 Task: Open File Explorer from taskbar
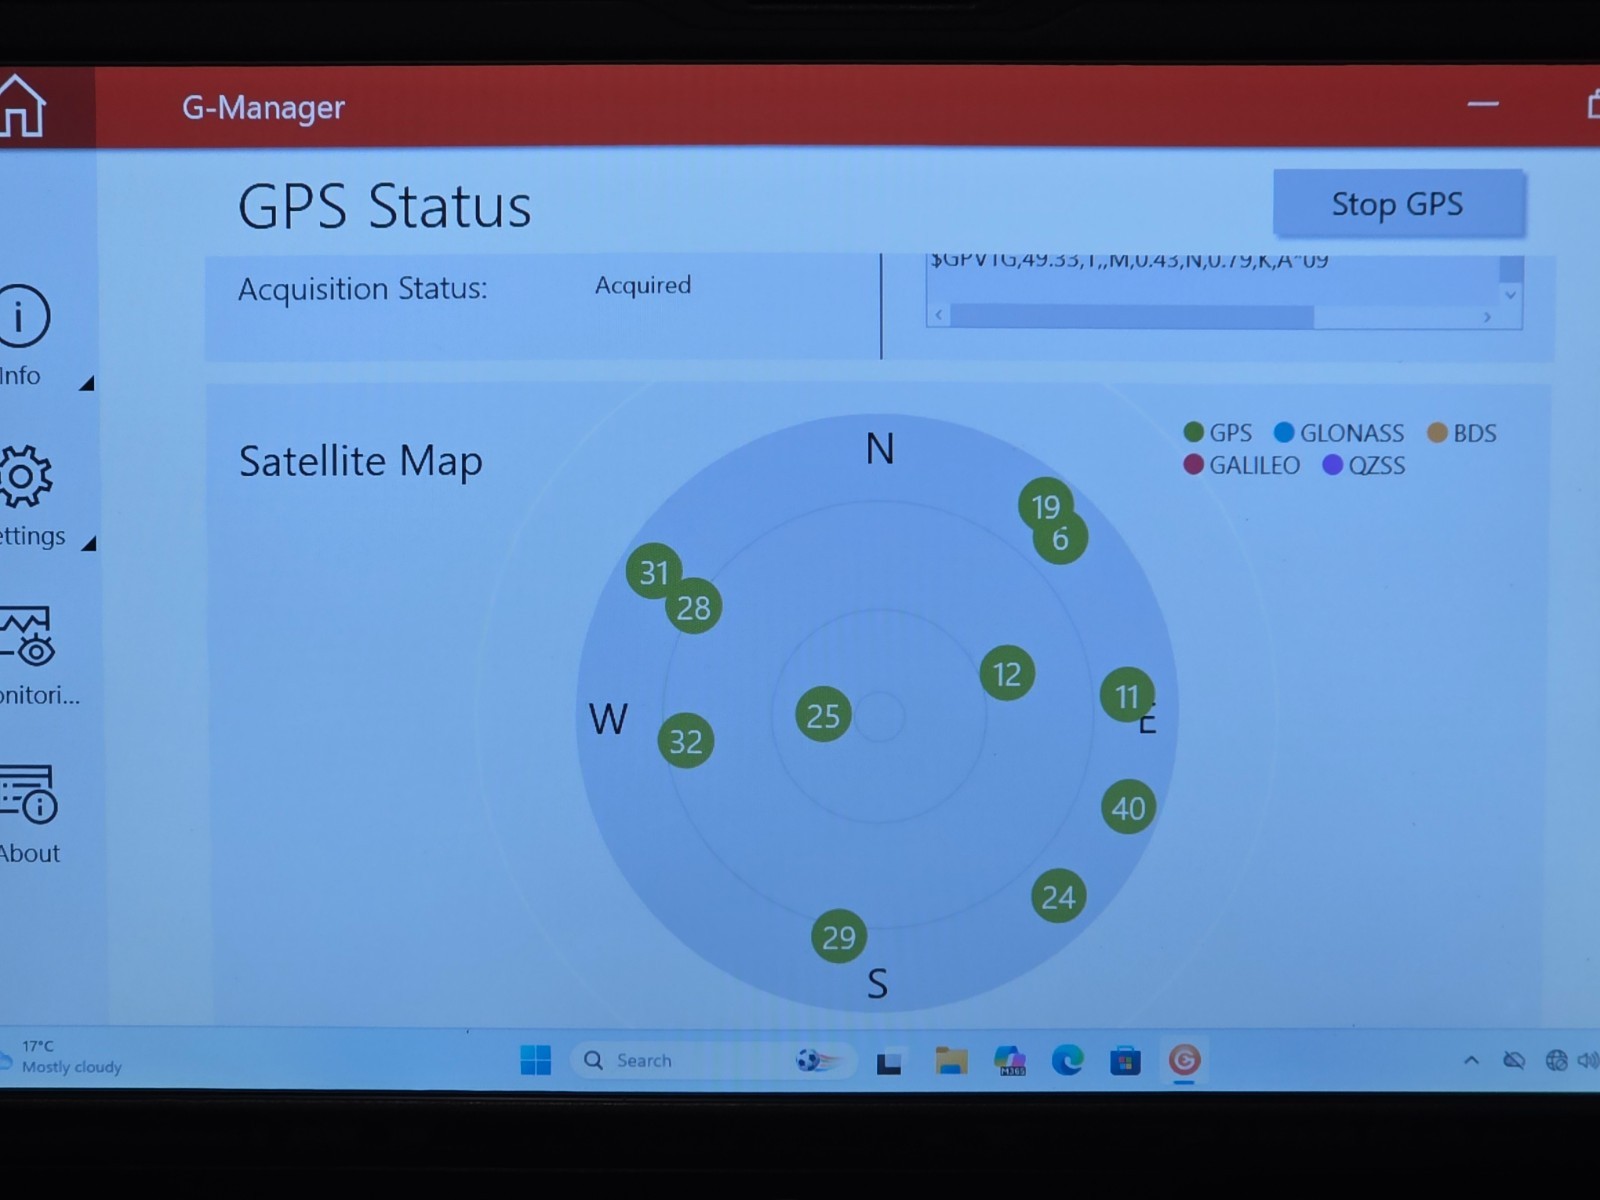pos(951,1060)
